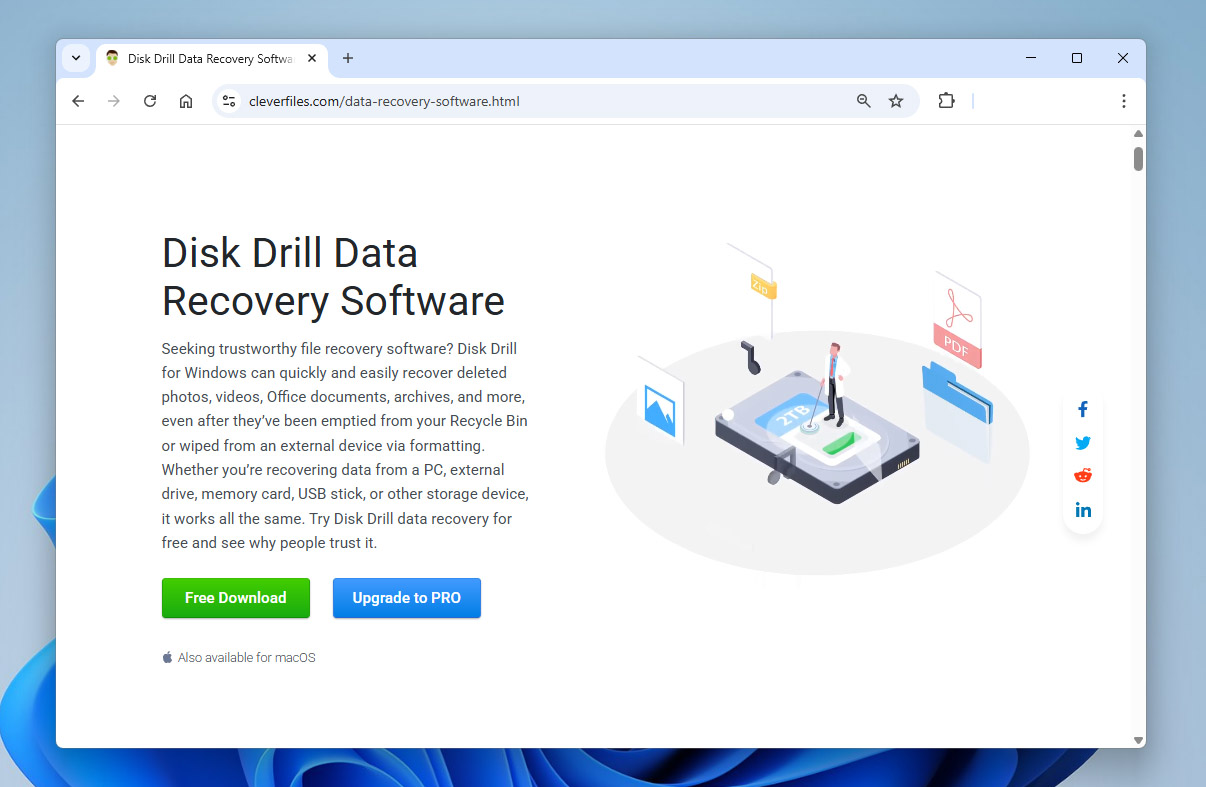
Task: Click the page scrollbar thumb
Action: [1138, 159]
